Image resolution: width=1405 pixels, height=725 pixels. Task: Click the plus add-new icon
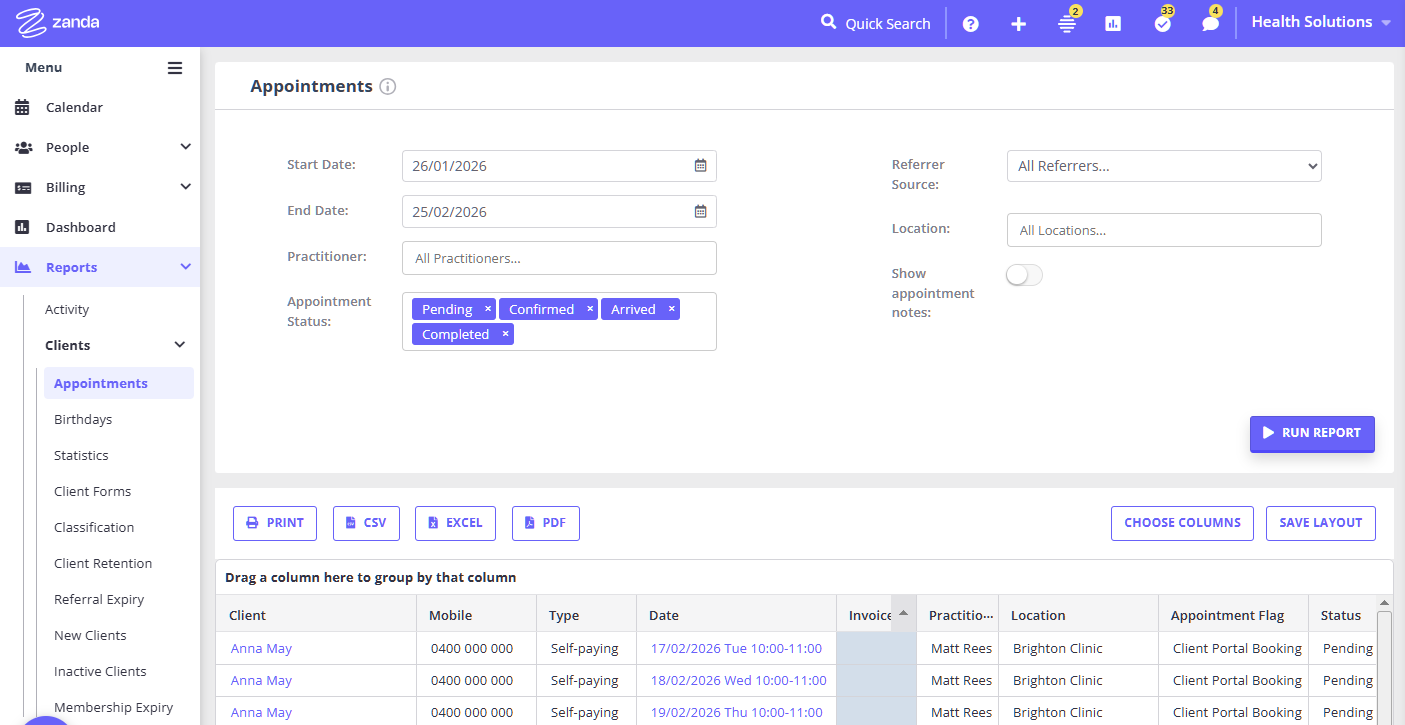[1018, 24]
